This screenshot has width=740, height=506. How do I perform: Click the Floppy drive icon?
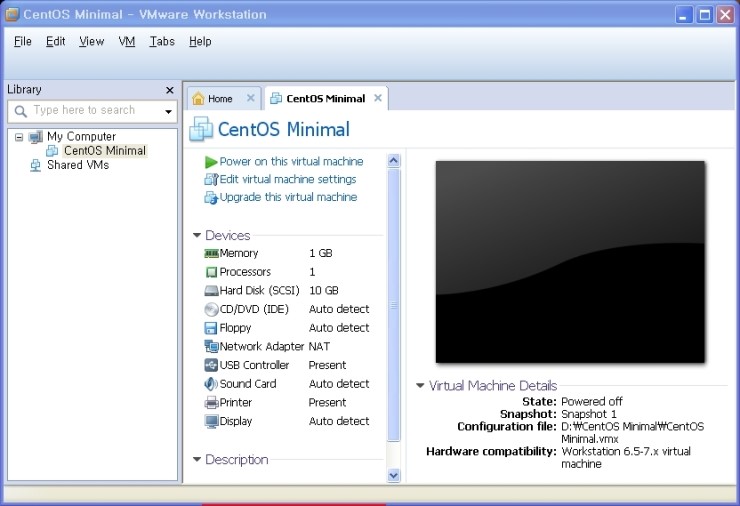click(211, 328)
